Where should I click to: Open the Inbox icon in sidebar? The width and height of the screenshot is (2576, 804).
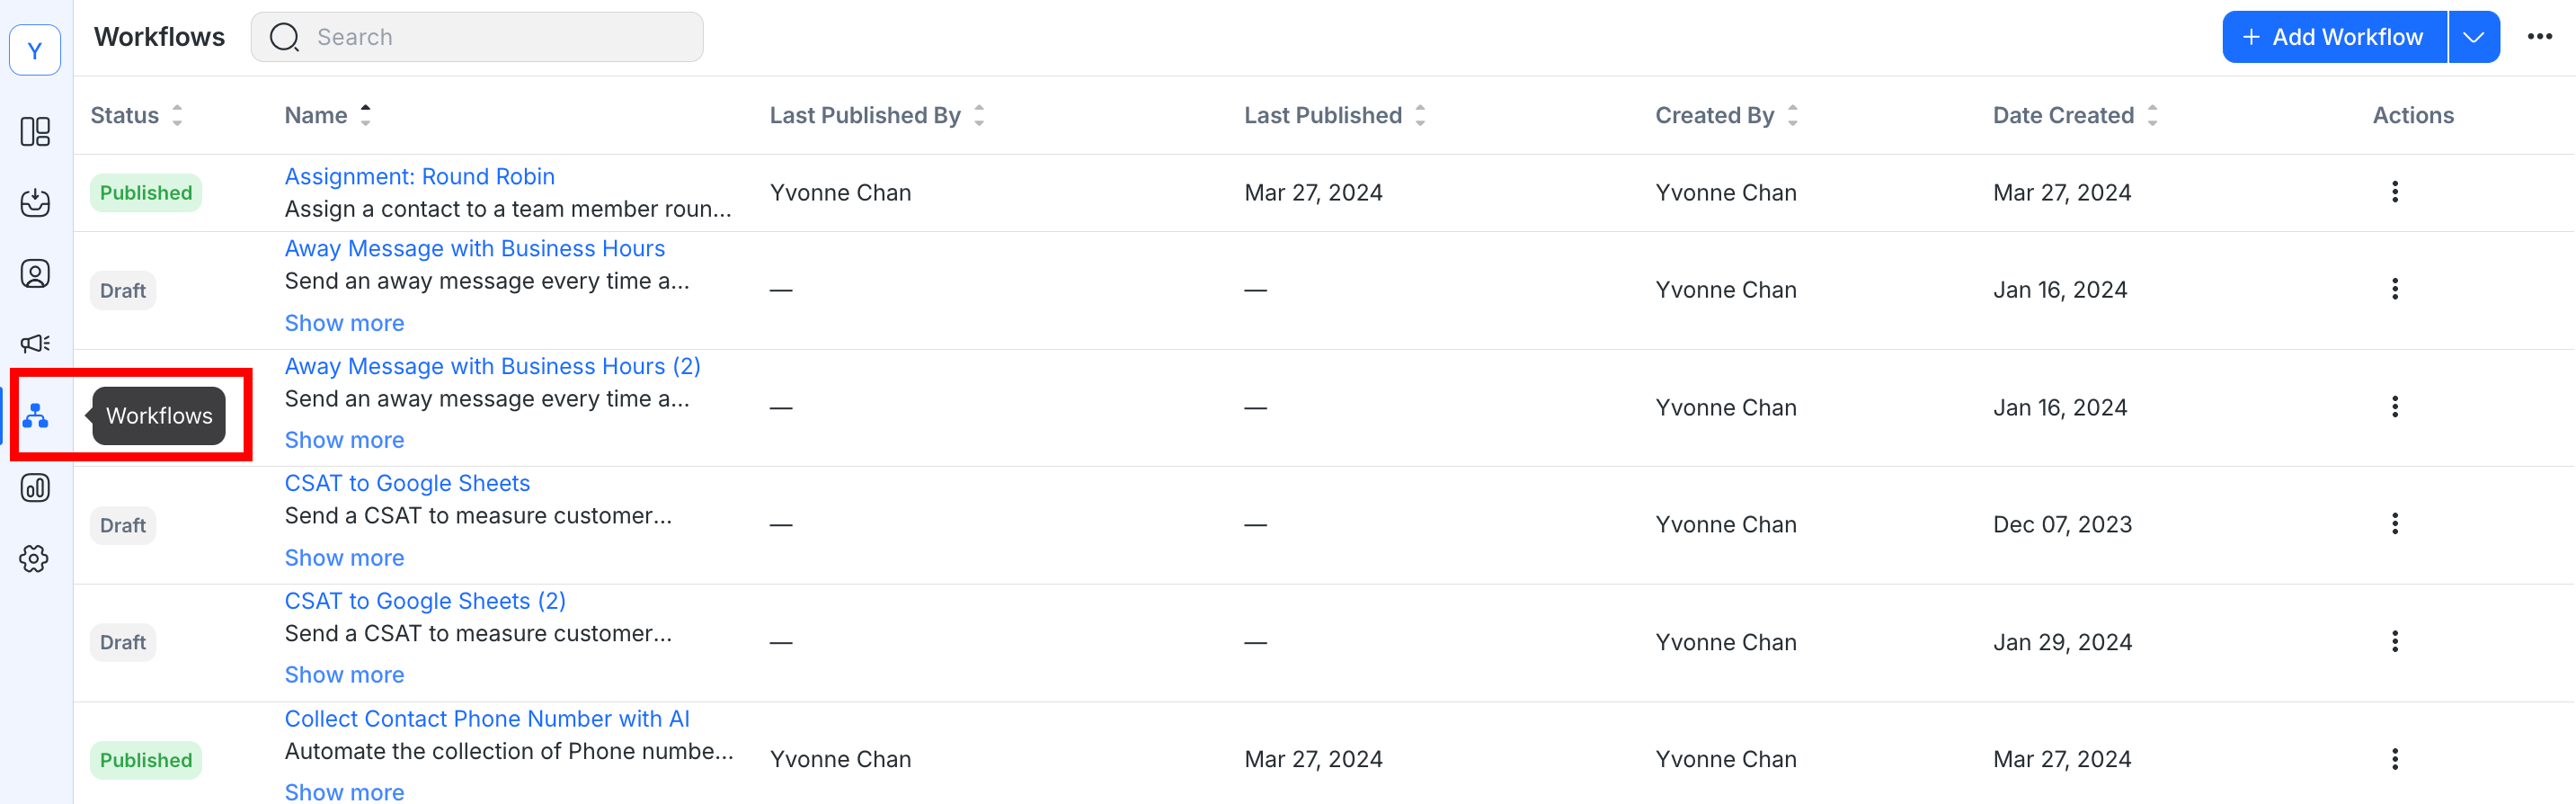point(35,203)
